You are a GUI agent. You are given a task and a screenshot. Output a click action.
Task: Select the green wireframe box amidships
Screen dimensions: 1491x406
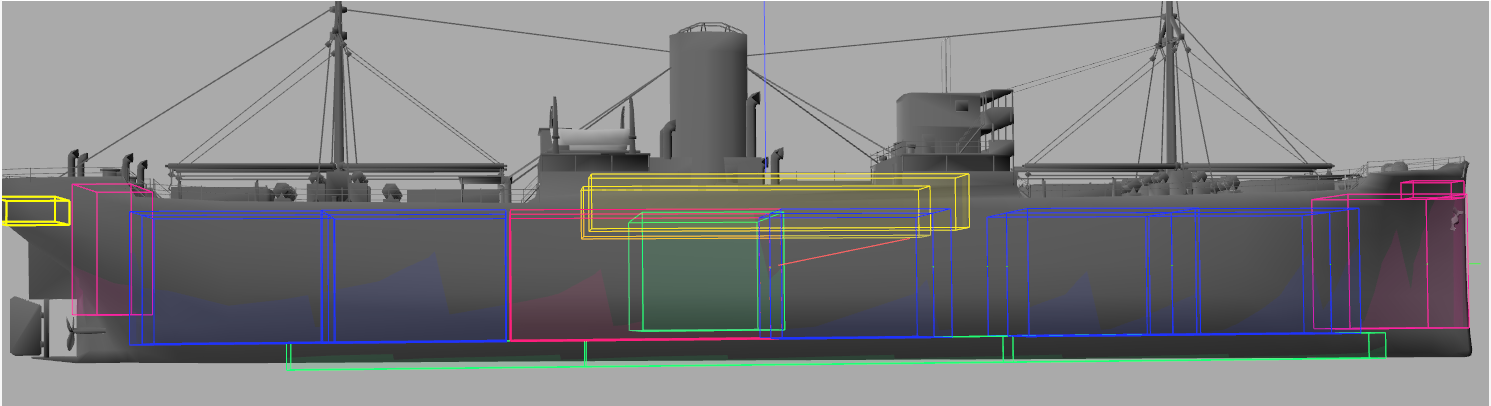coord(706,271)
